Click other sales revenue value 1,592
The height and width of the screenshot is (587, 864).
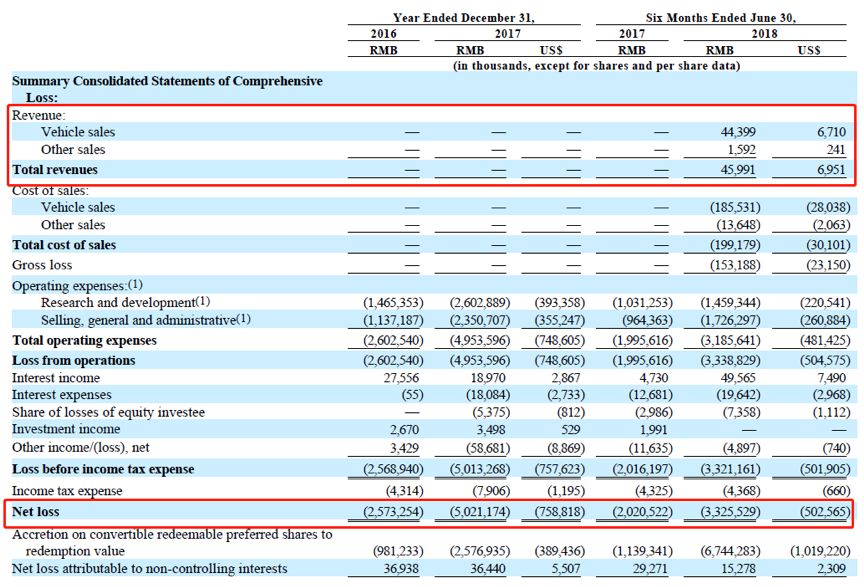[741, 150]
